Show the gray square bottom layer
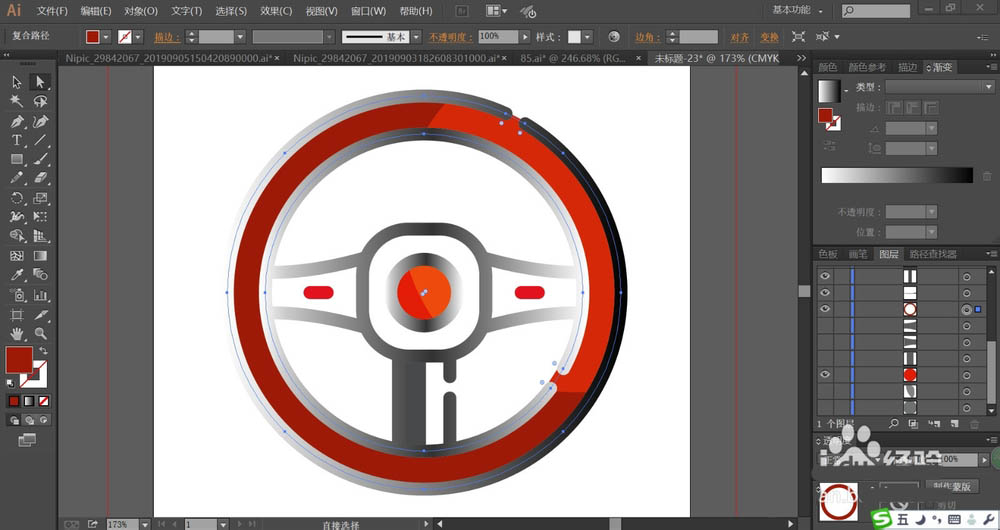This screenshot has height=530, width=1000. click(825, 408)
